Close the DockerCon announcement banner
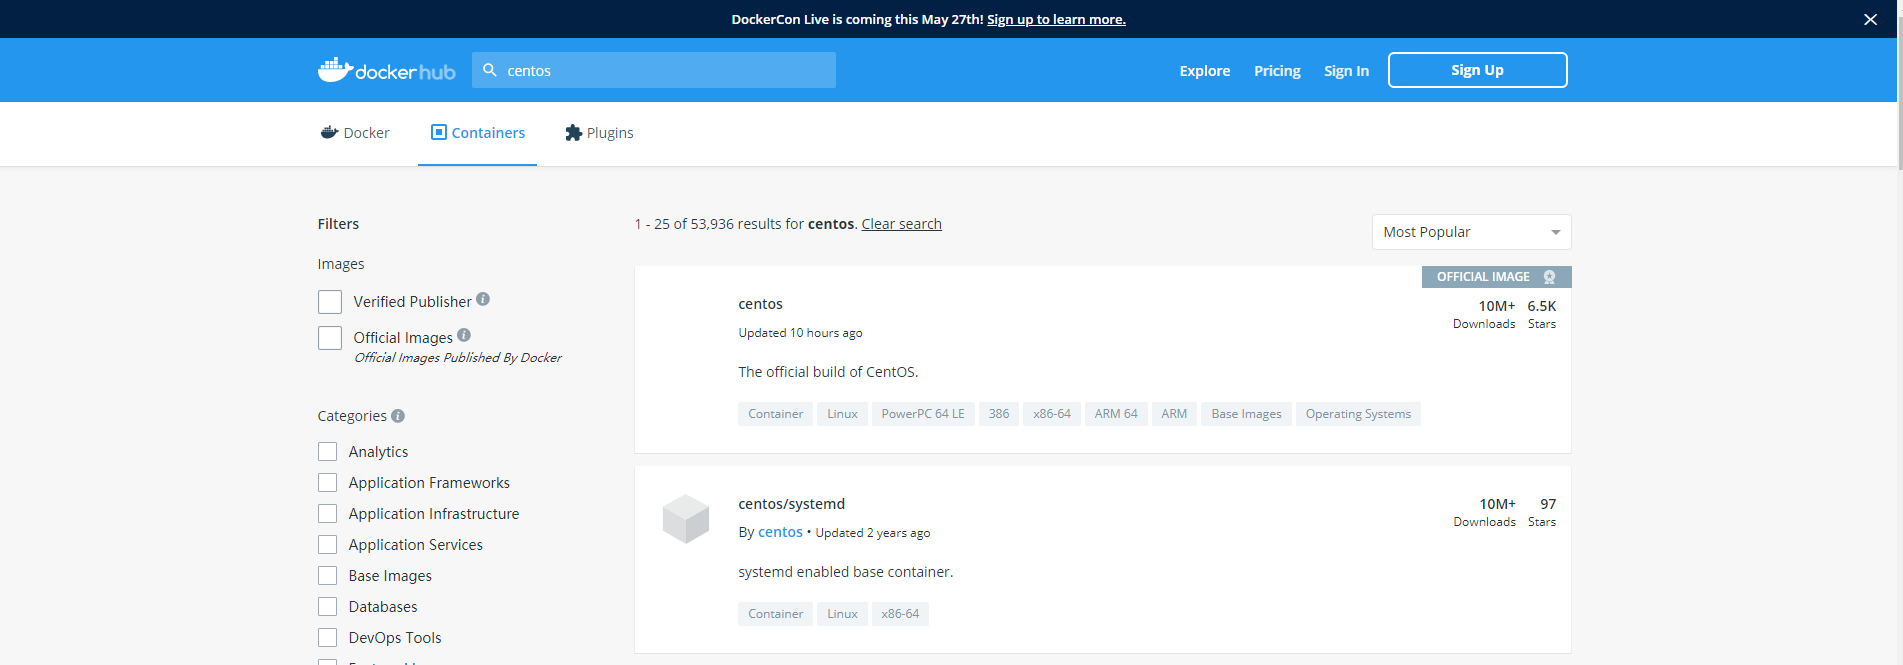Viewport: 1903px width, 665px height. pyautogui.click(x=1870, y=19)
